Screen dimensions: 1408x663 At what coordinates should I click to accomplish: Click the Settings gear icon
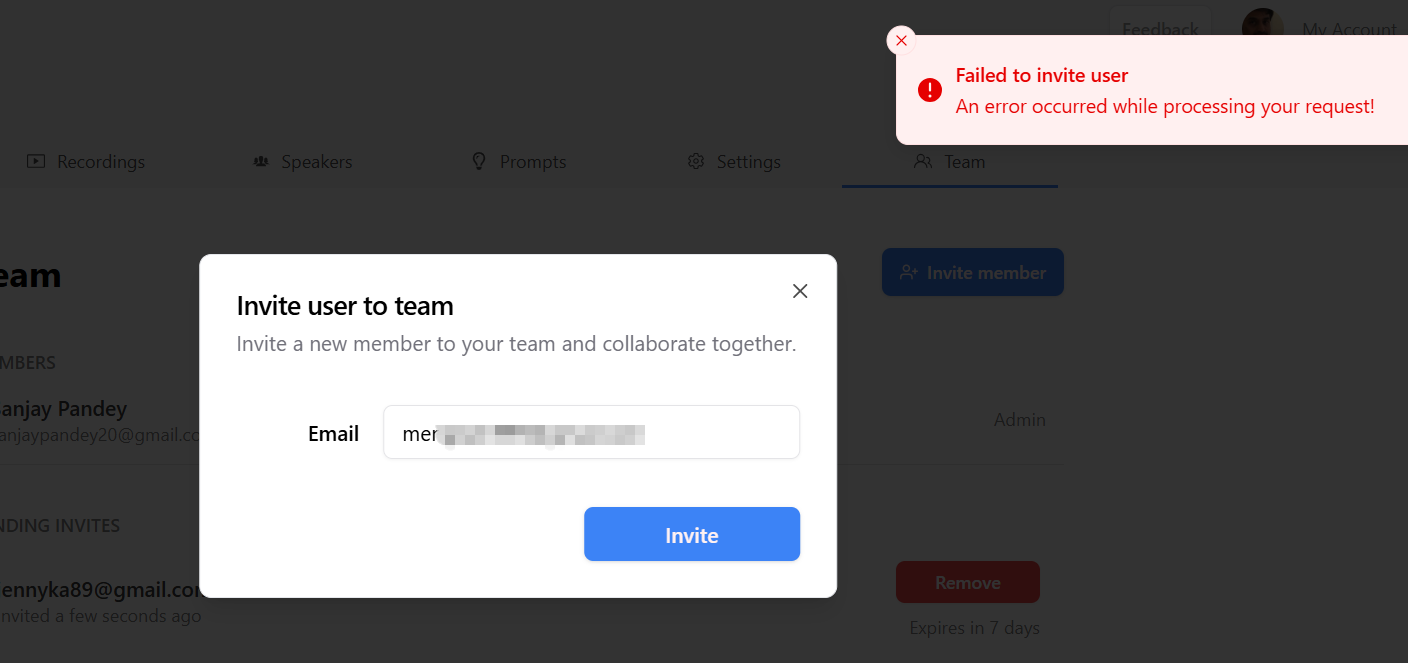pos(696,161)
